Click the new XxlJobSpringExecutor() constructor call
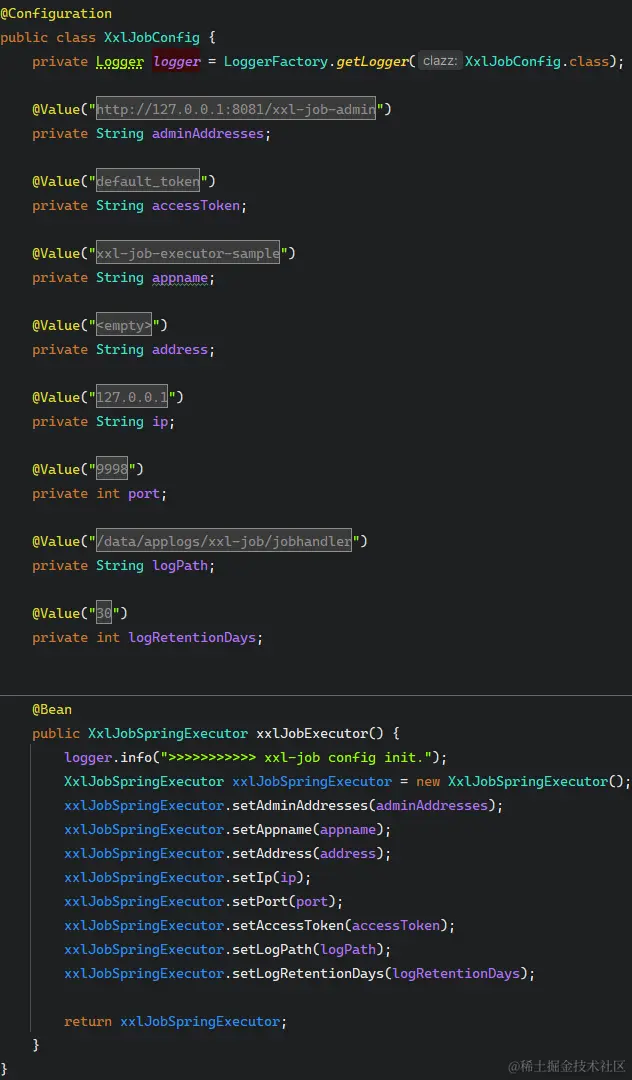This screenshot has width=632, height=1080. click(x=520, y=782)
